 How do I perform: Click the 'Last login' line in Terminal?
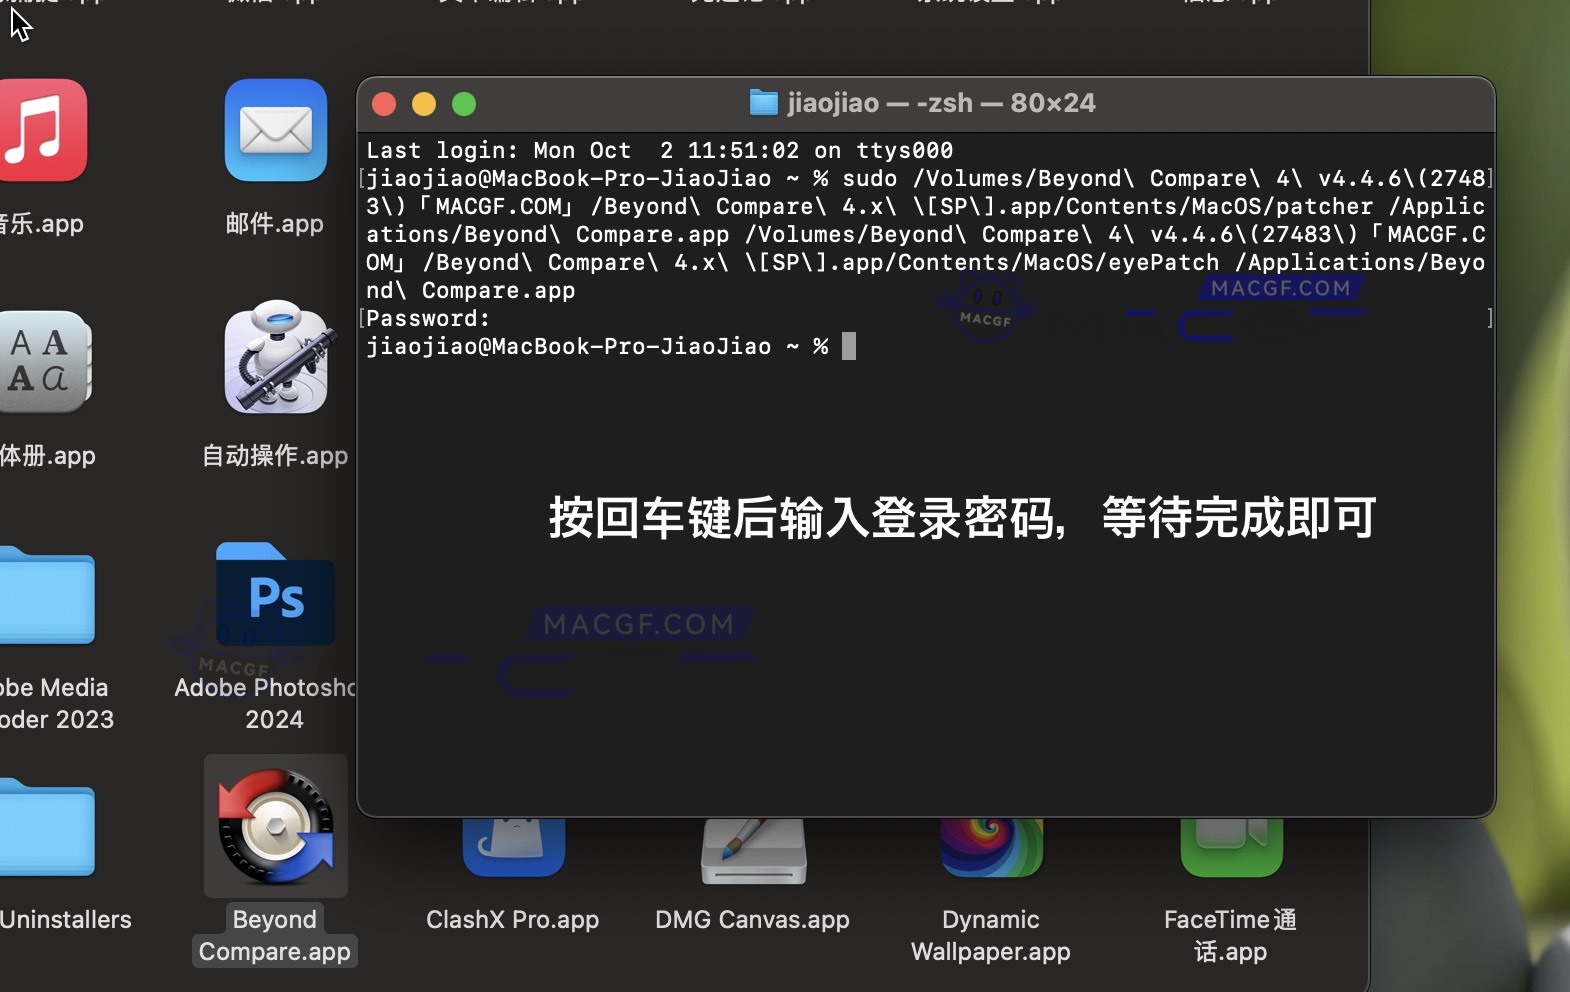click(x=660, y=150)
